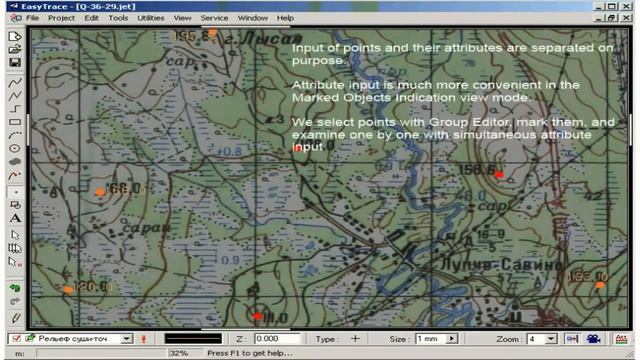Open the File menu
This screenshot has width=640, height=360.
click(x=32, y=18)
